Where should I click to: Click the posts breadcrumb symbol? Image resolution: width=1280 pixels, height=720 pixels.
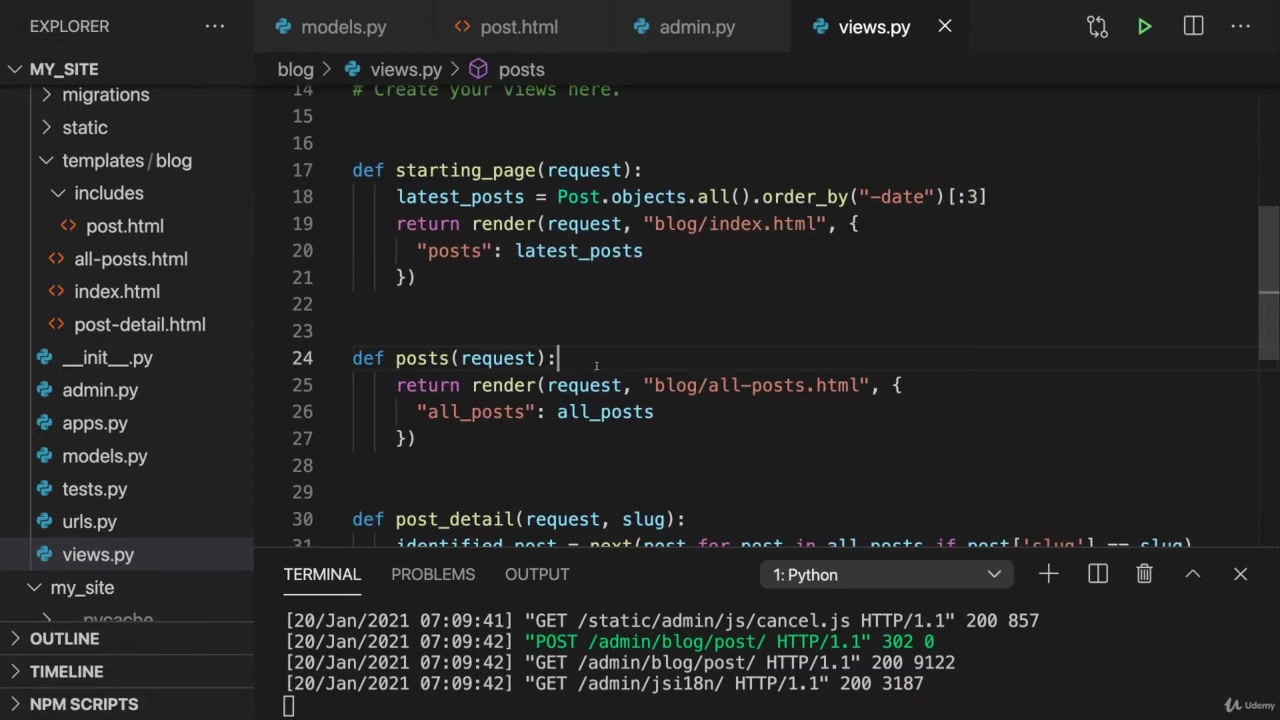(521, 69)
